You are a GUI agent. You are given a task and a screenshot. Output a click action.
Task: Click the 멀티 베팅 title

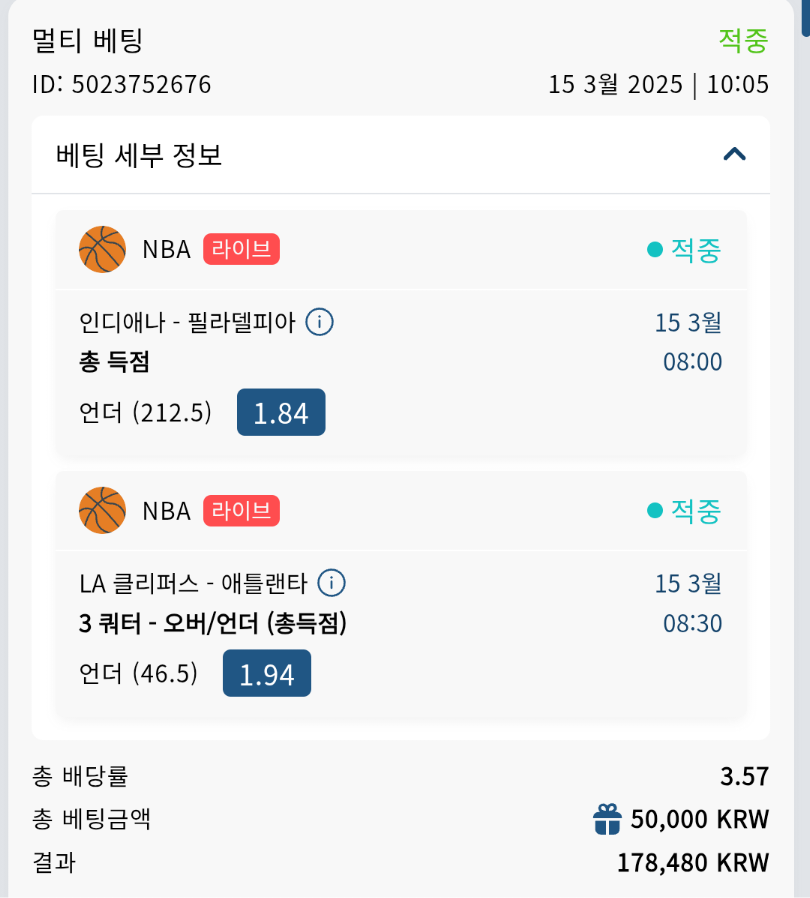point(88,41)
